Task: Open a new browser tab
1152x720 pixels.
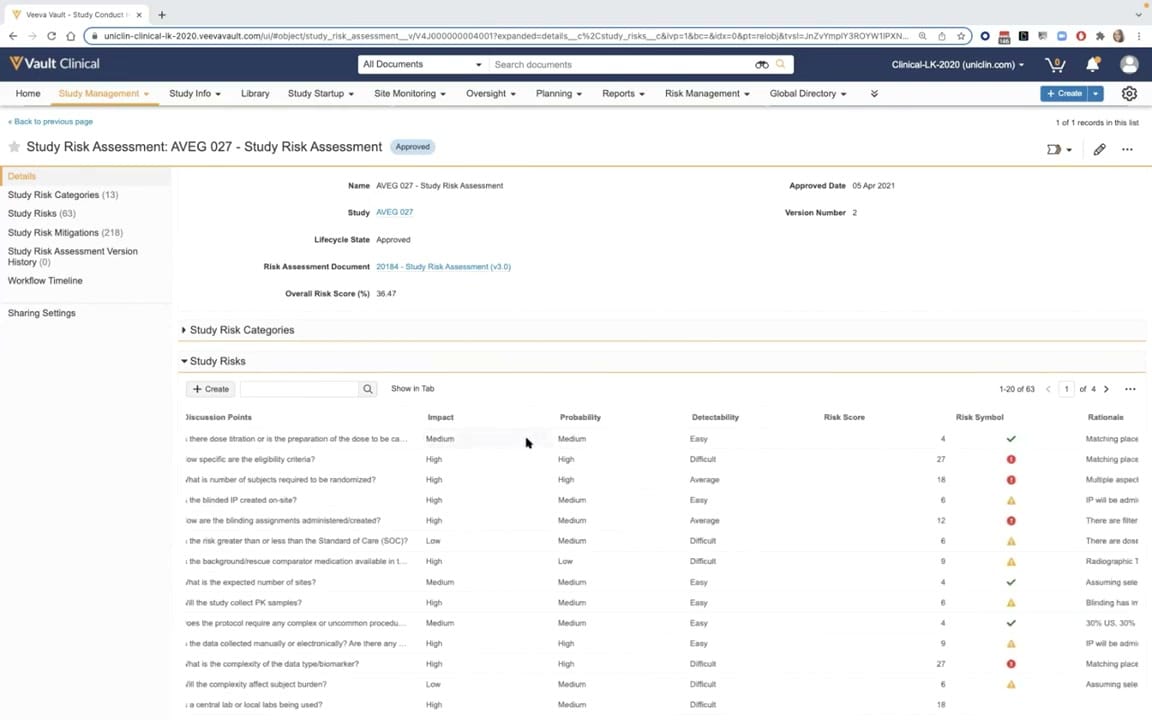Action: click(x=162, y=15)
